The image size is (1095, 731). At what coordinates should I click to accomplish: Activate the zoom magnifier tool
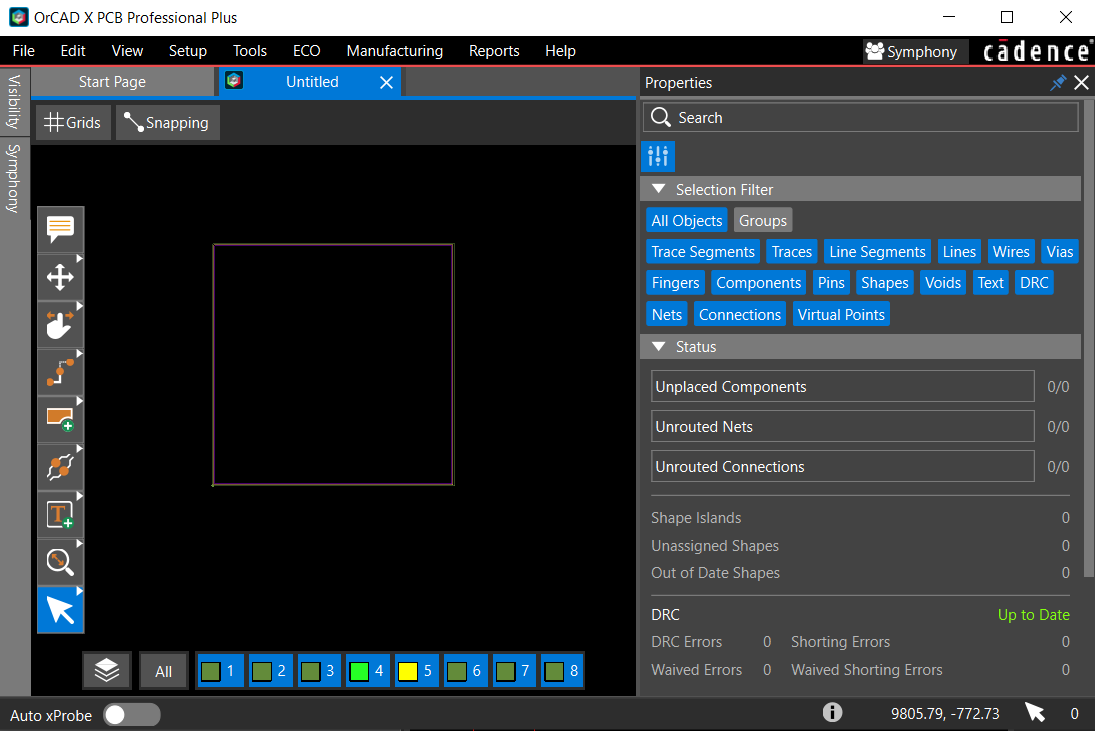(60, 562)
